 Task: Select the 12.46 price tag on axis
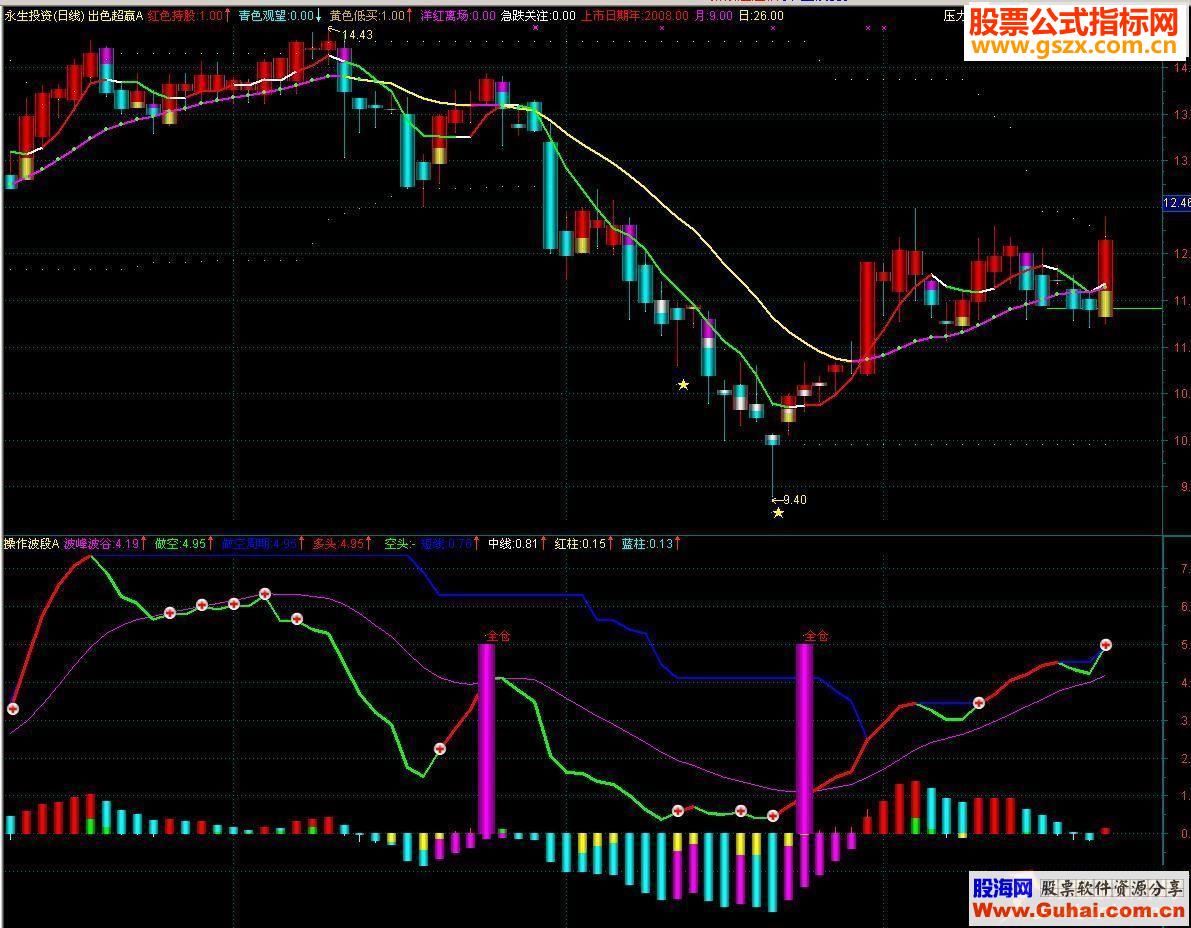click(x=1177, y=203)
